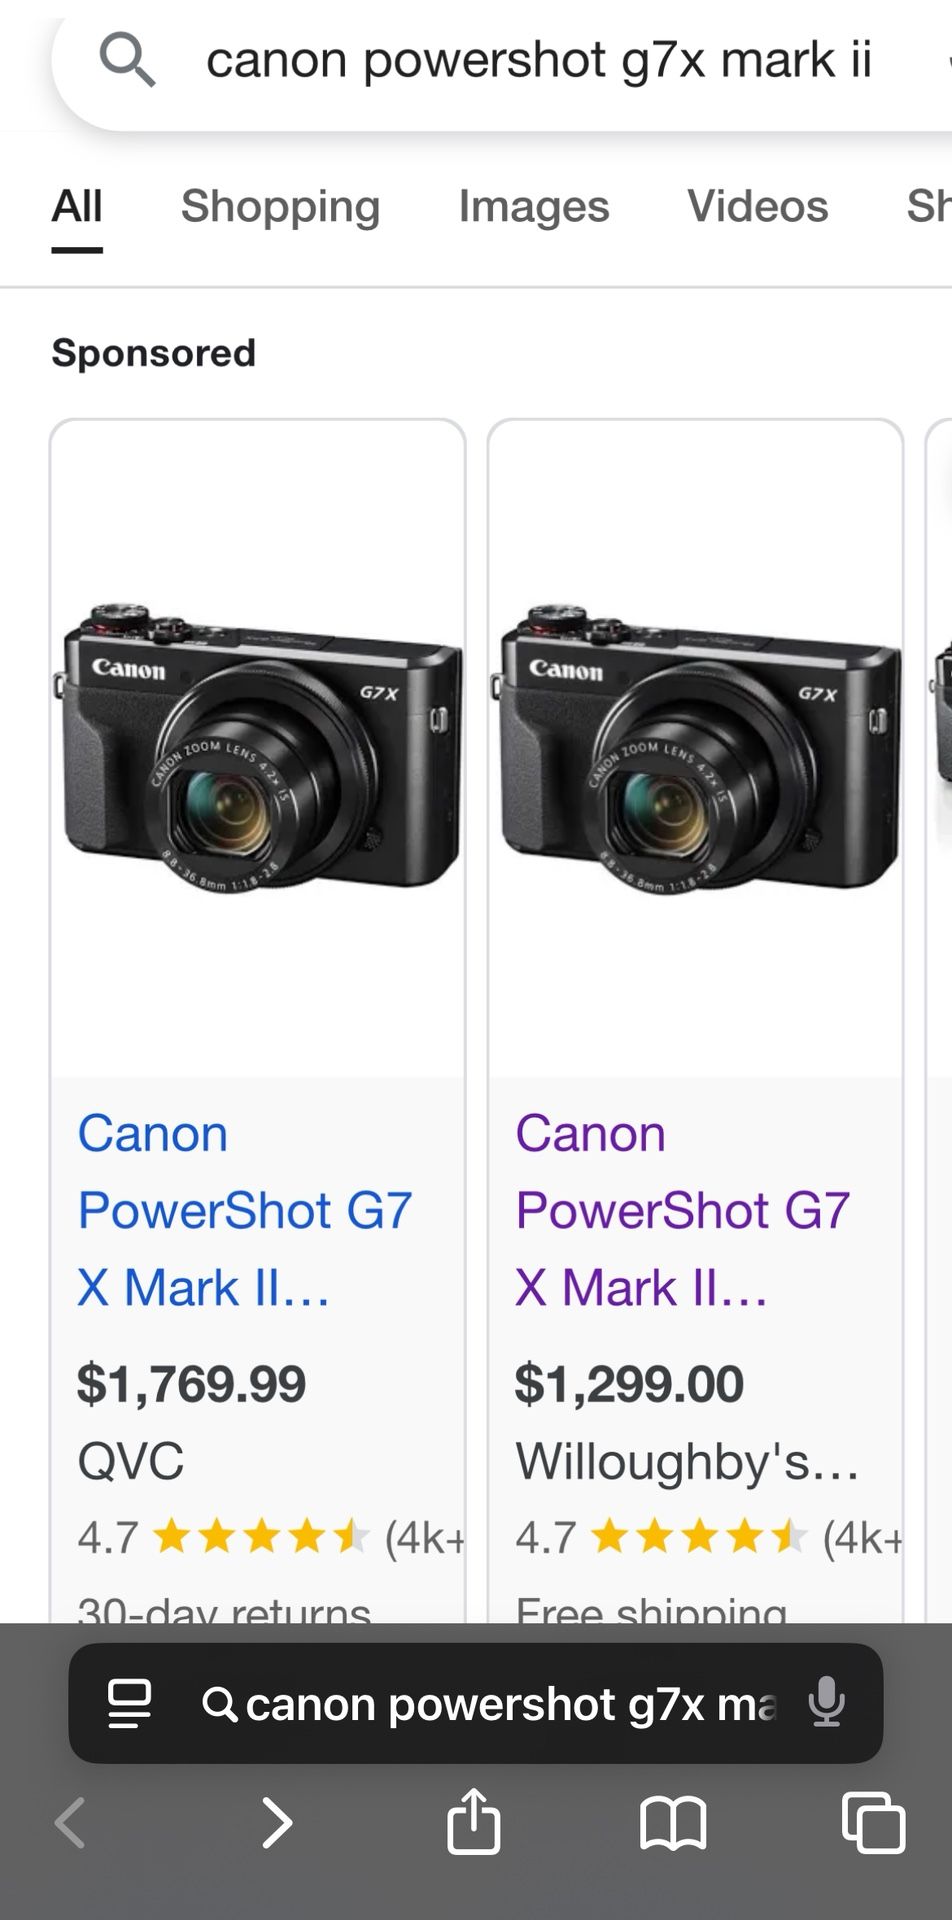Open the QVC Canon PowerShot G7 listing link
Screen dimensions: 952x1920
pos(245,1210)
